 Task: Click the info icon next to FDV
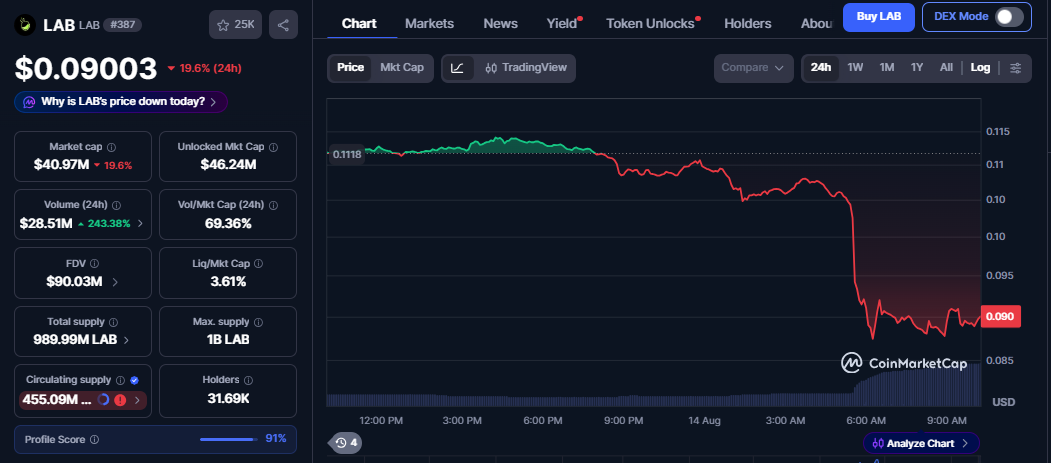(x=95, y=263)
